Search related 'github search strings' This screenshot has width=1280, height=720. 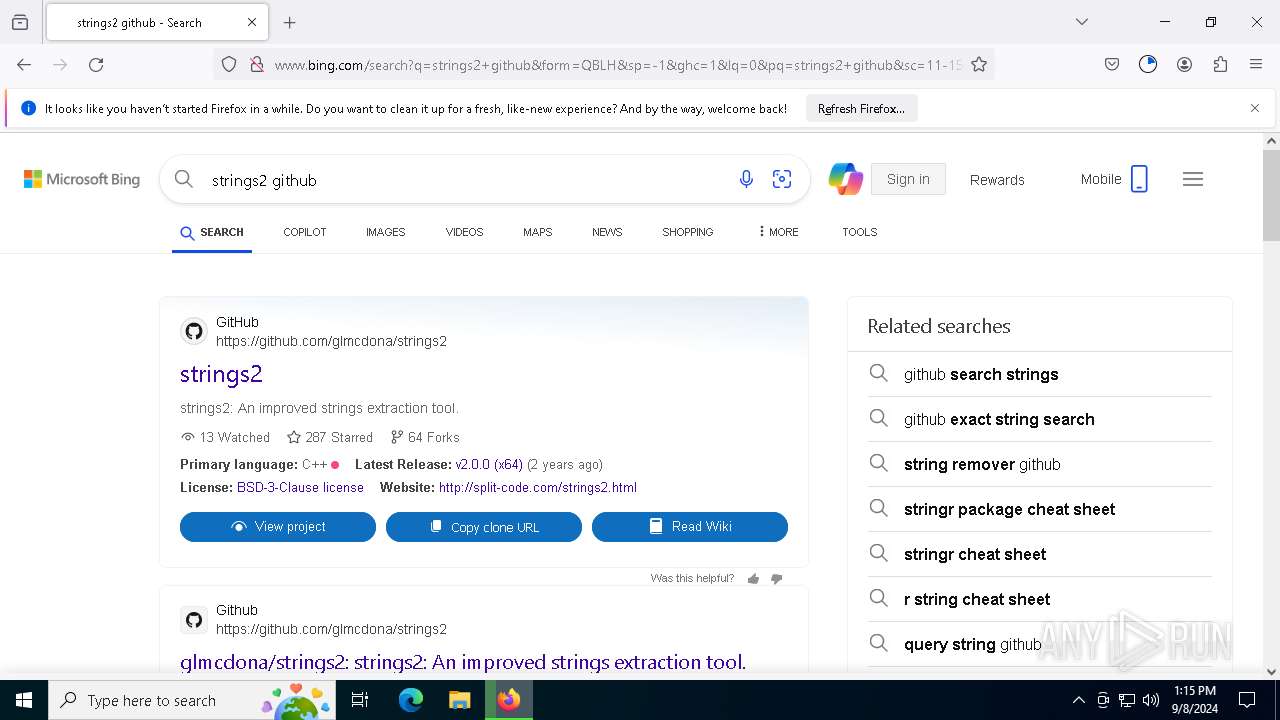pos(981,374)
